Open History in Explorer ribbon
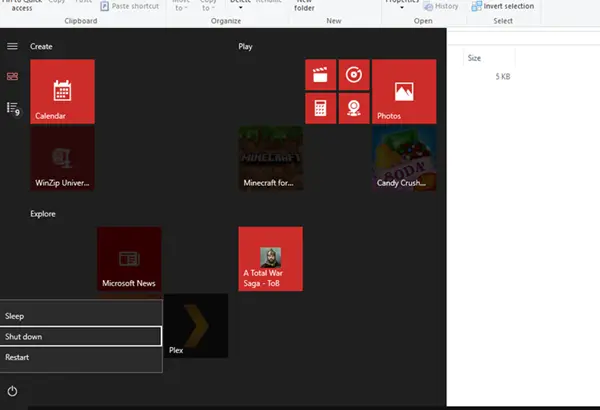 pos(441,6)
